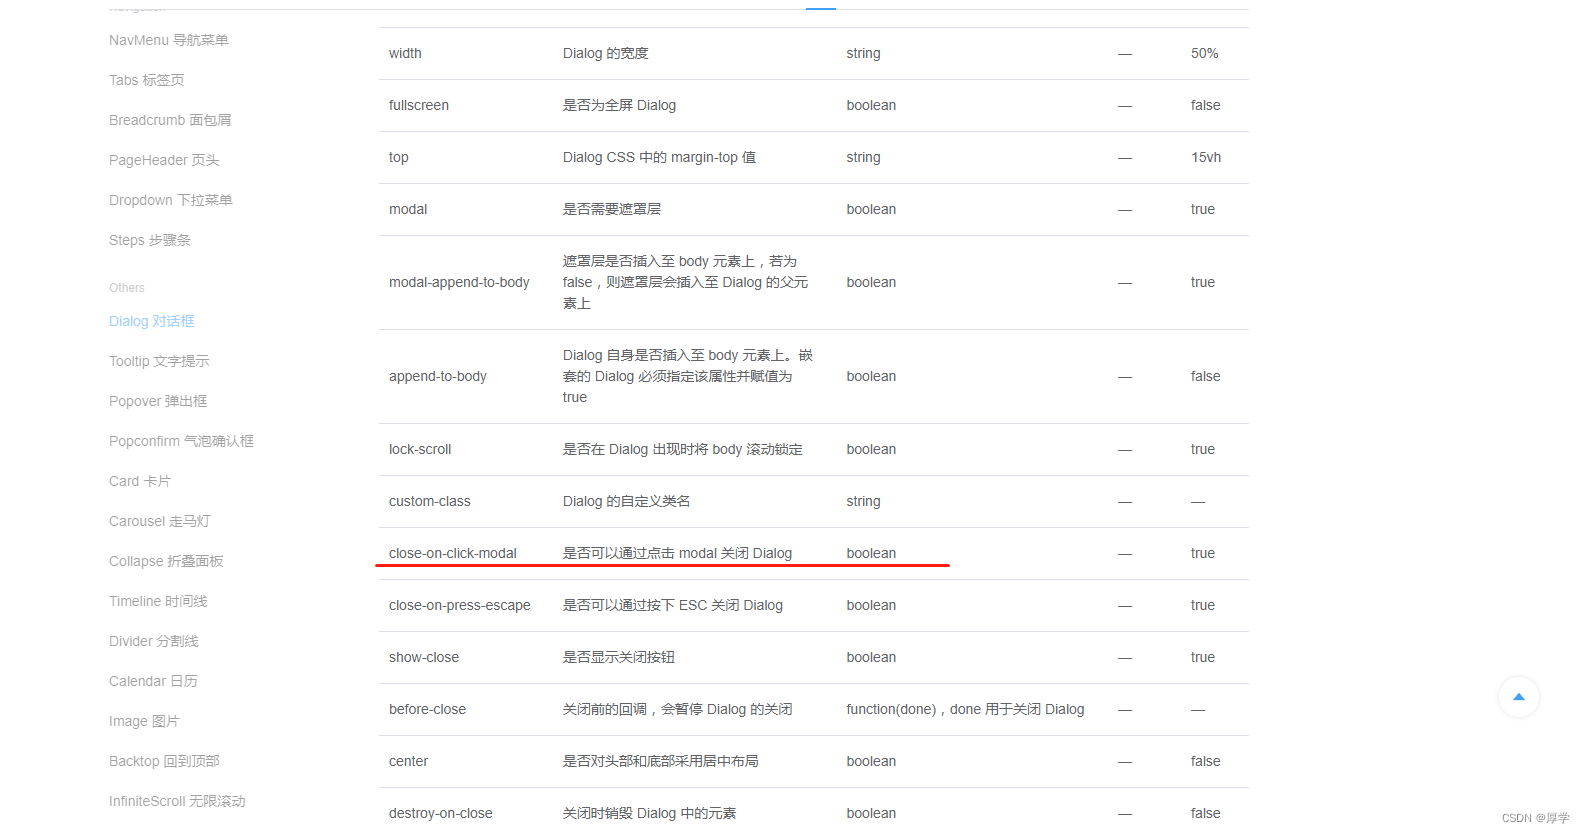Image resolution: width=1585 pixels, height=833 pixels.
Task: Click the append-to-body attribute name
Action: [x=438, y=376]
